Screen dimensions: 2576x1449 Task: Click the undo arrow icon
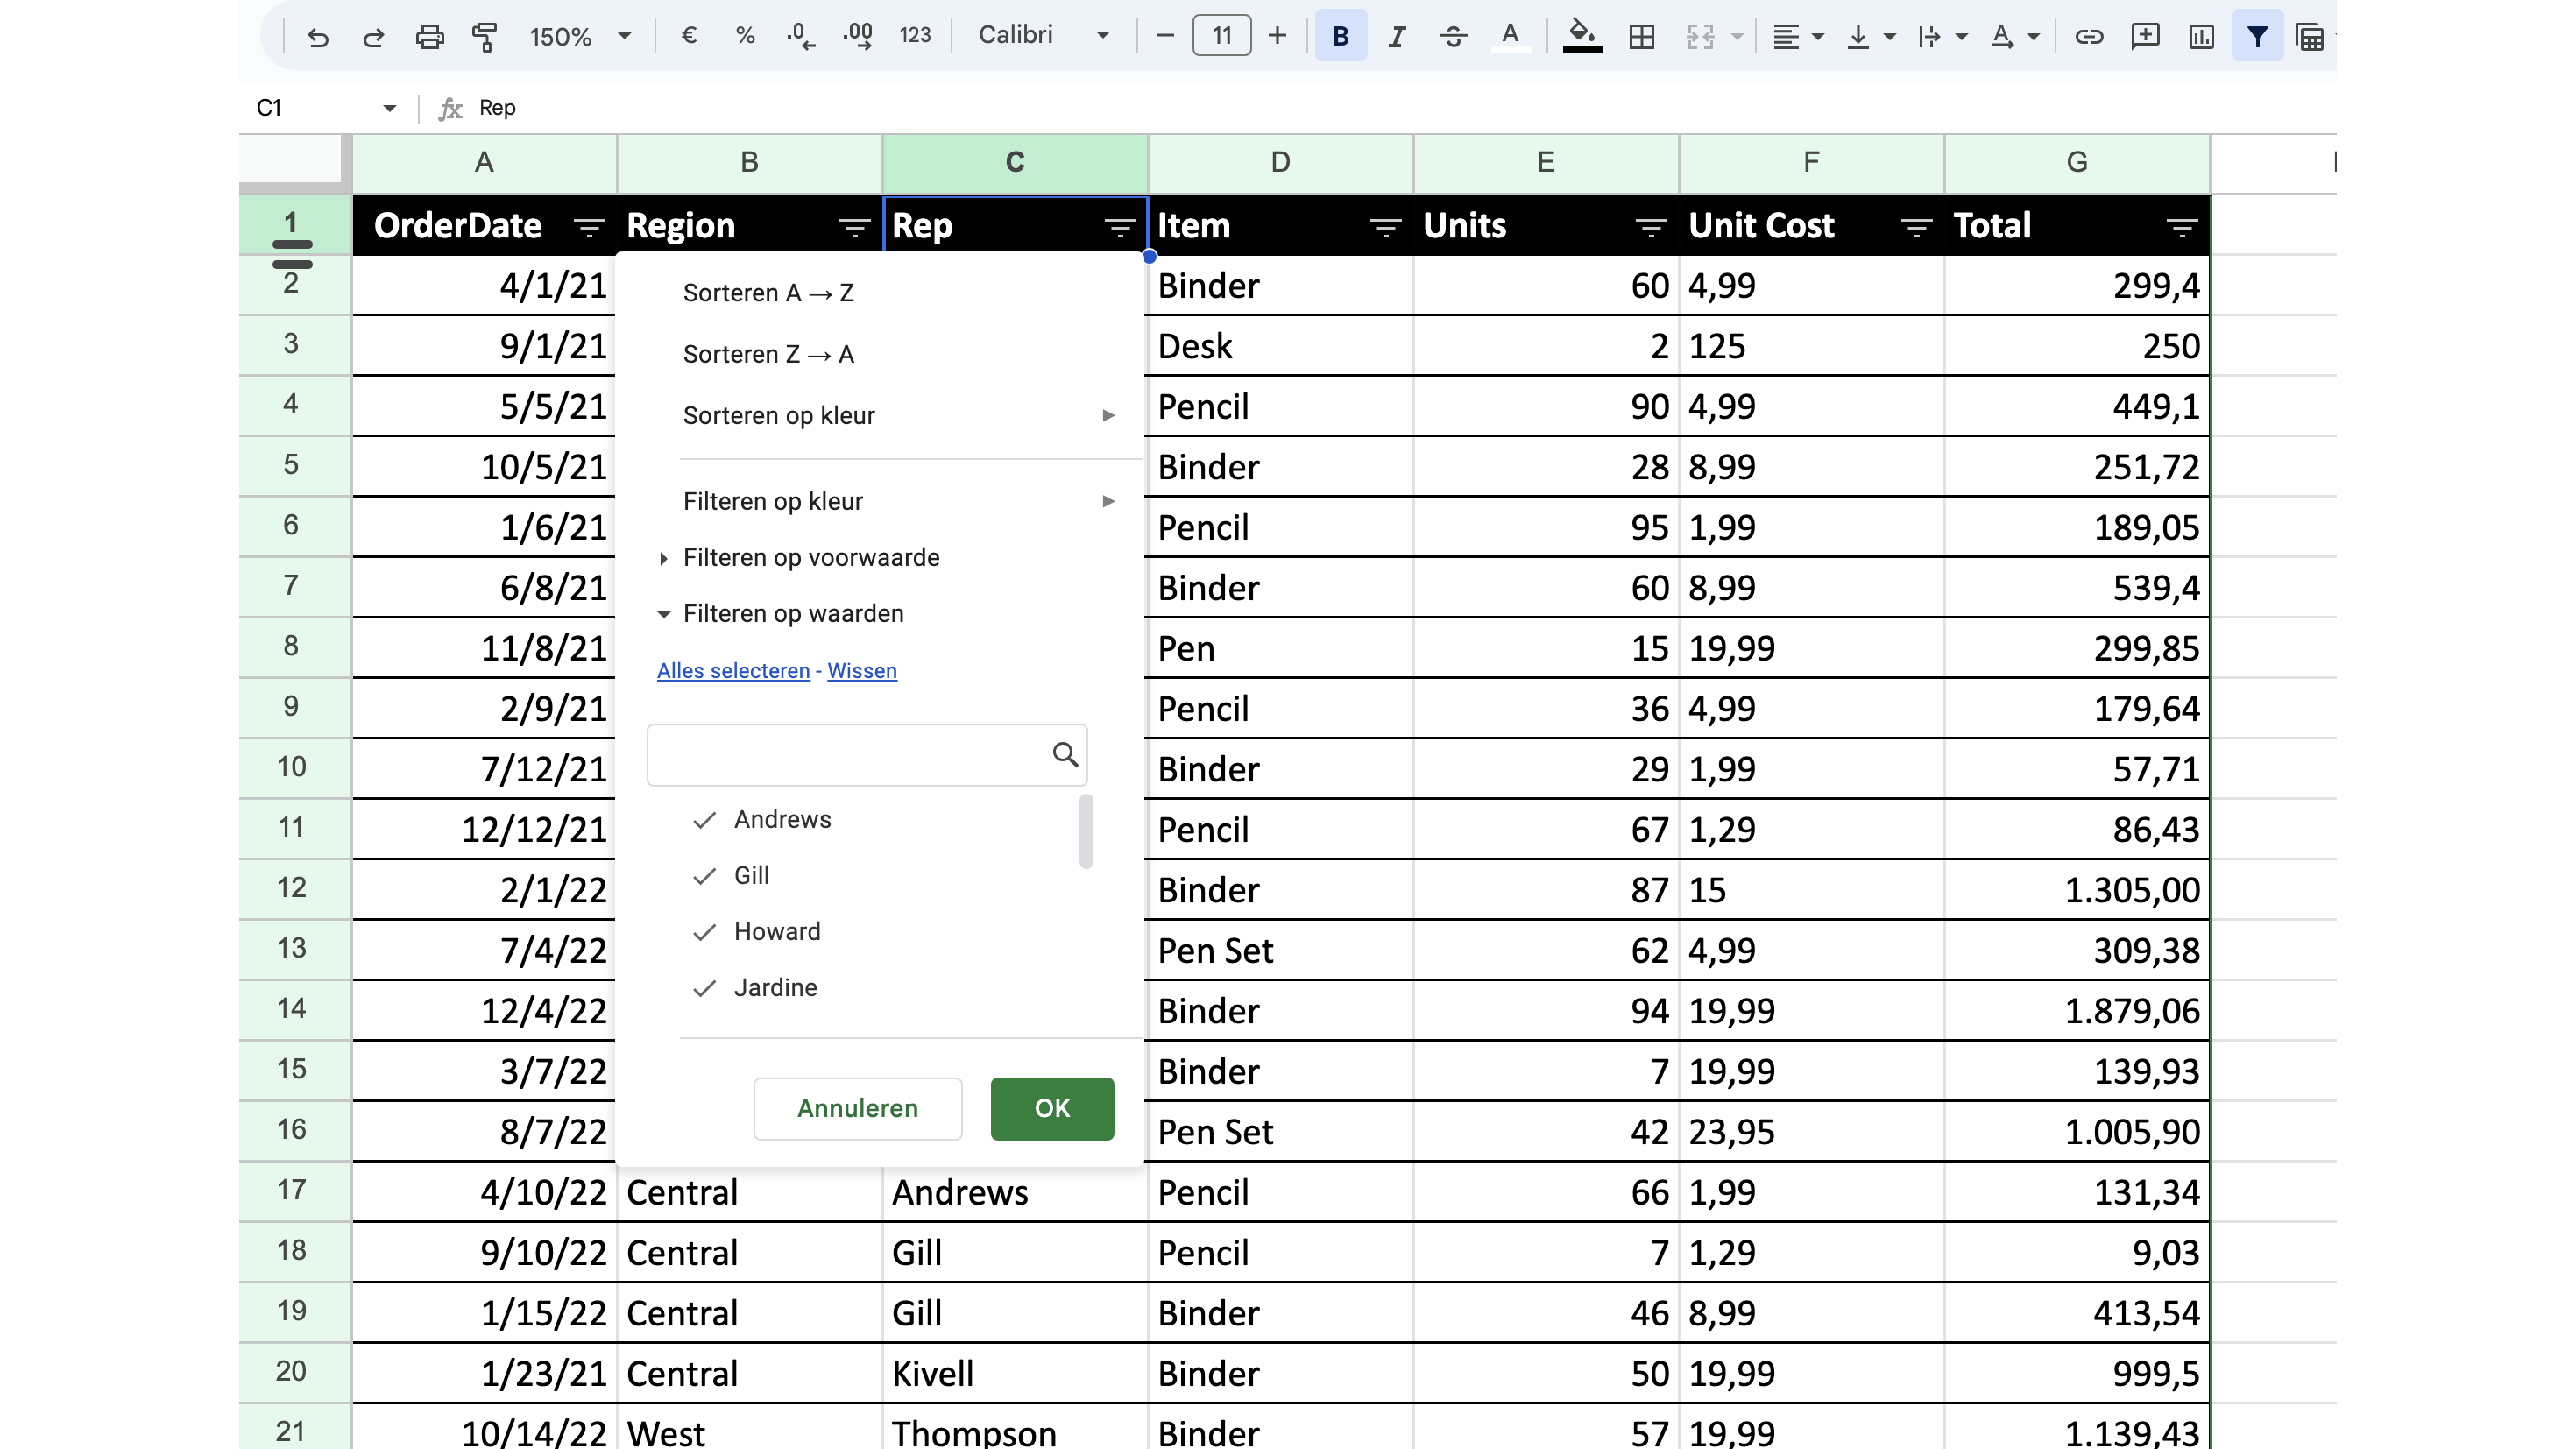(x=318, y=37)
